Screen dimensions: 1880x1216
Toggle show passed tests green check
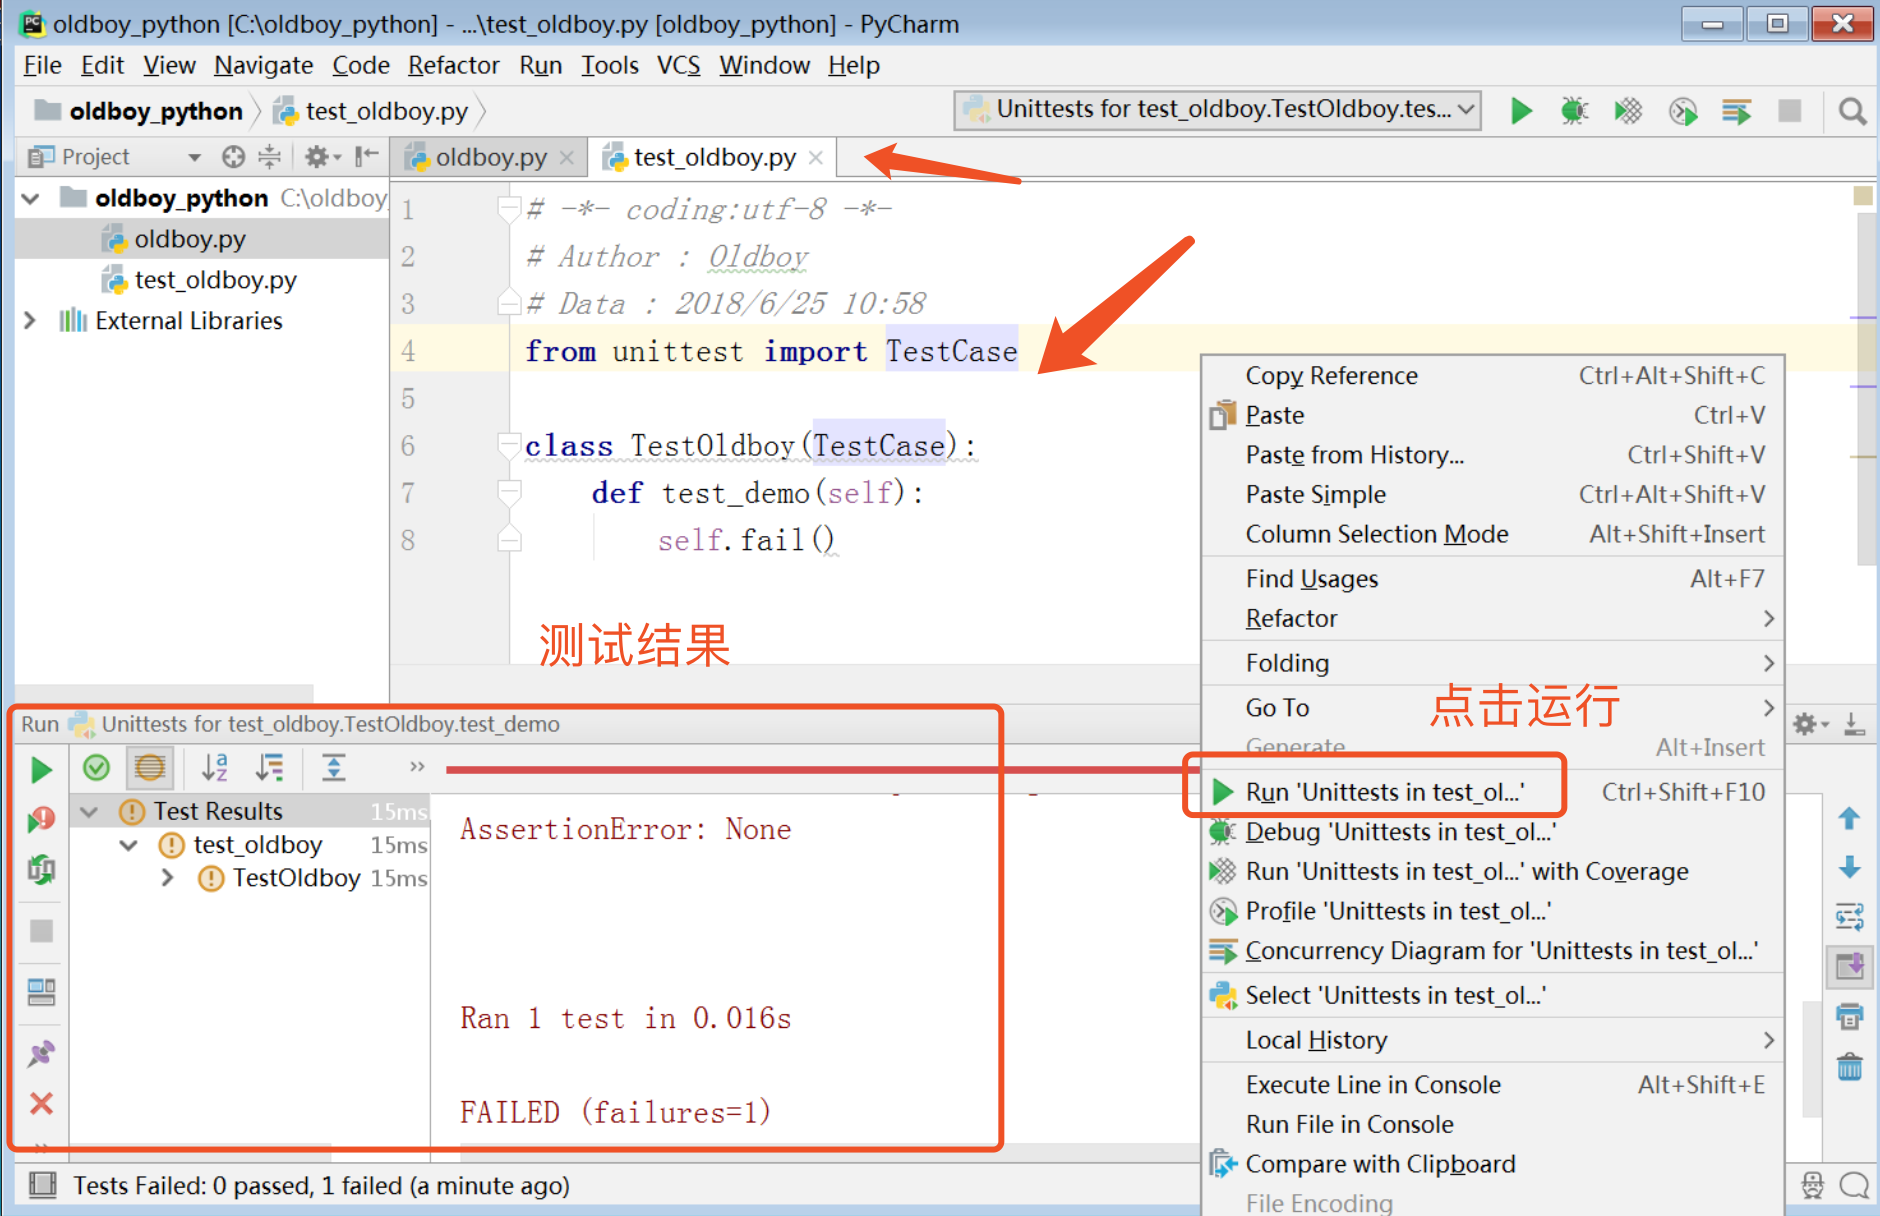click(x=96, y=768)
